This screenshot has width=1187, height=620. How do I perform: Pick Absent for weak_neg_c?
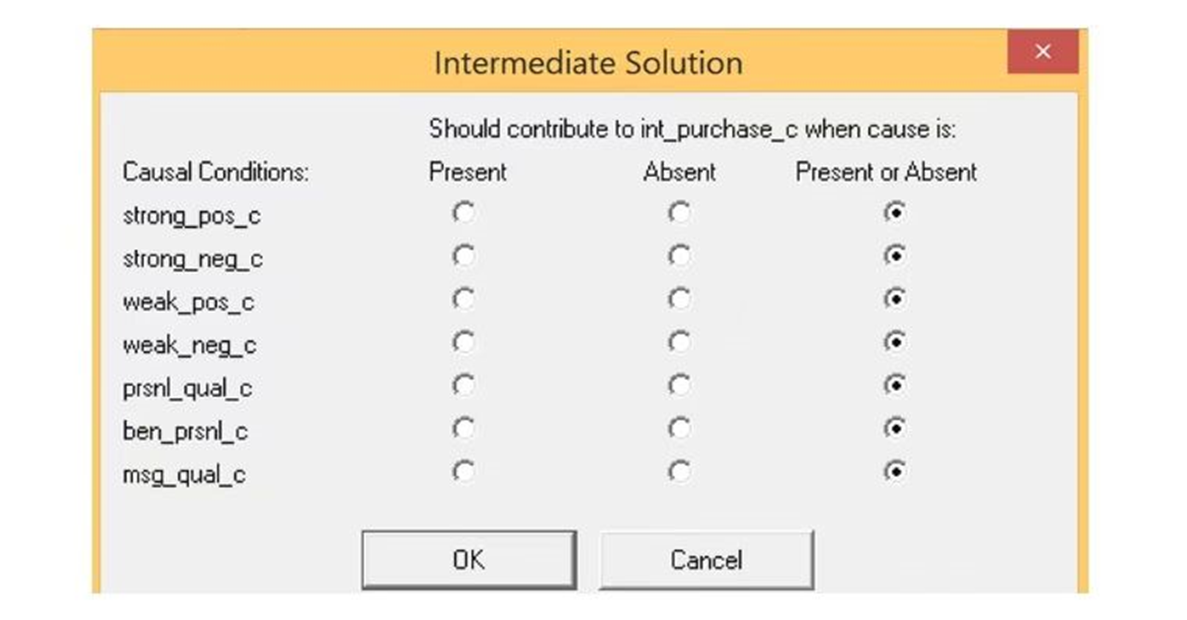(679, 342)
